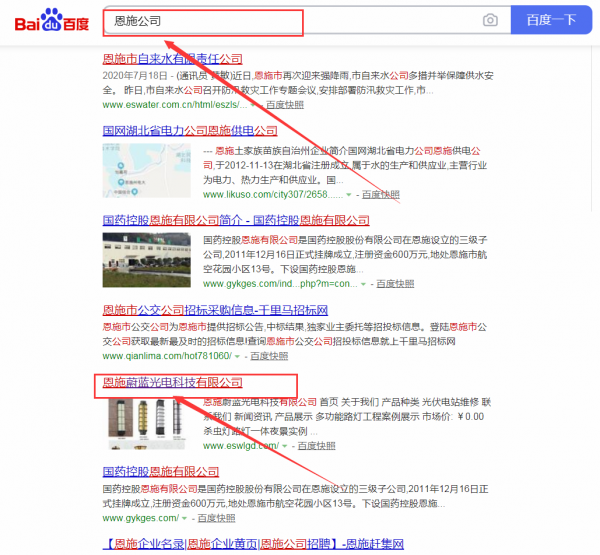This screenshot has height=555, width=600.
Task: Click the Baidu logo
Action: (50, 21)
